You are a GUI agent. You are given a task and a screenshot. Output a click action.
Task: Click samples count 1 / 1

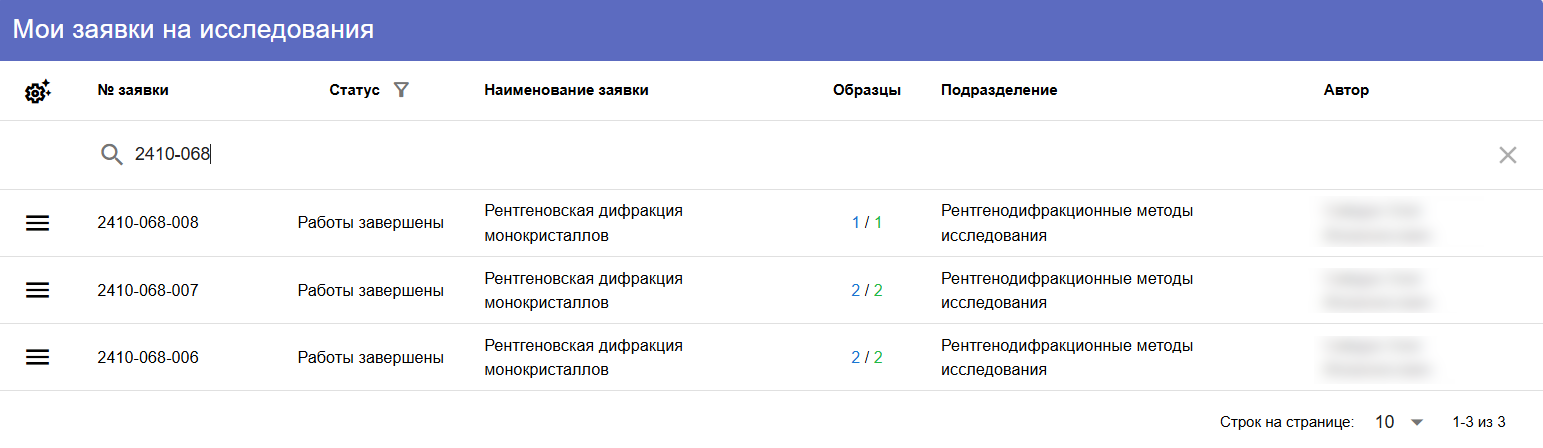(867, 223)
